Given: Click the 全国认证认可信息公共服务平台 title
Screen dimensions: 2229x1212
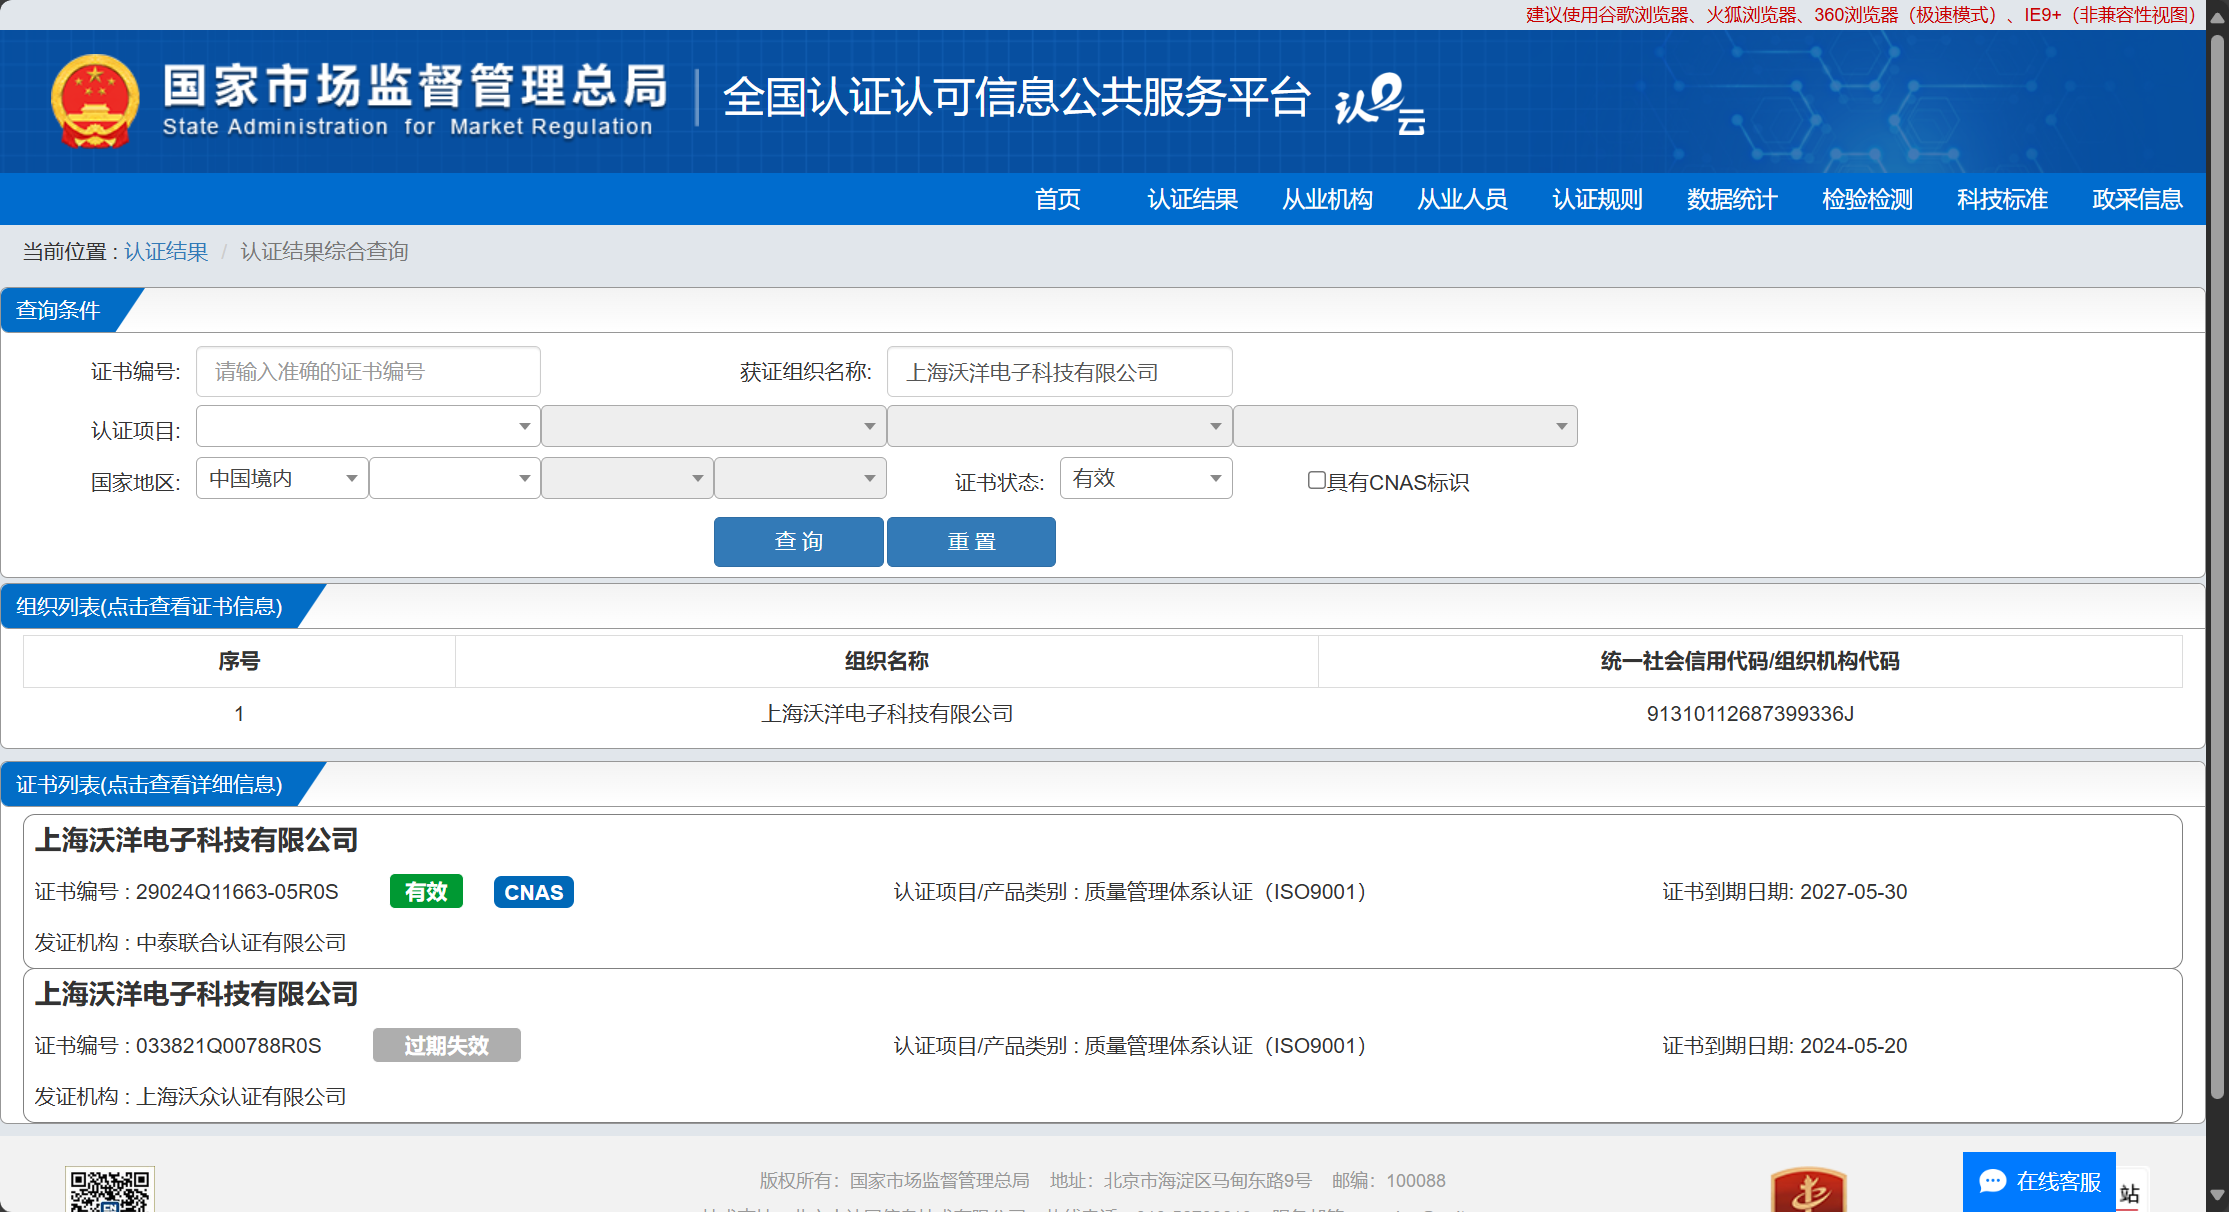Looking at the screenshot, I should [x=1016, y=97].
